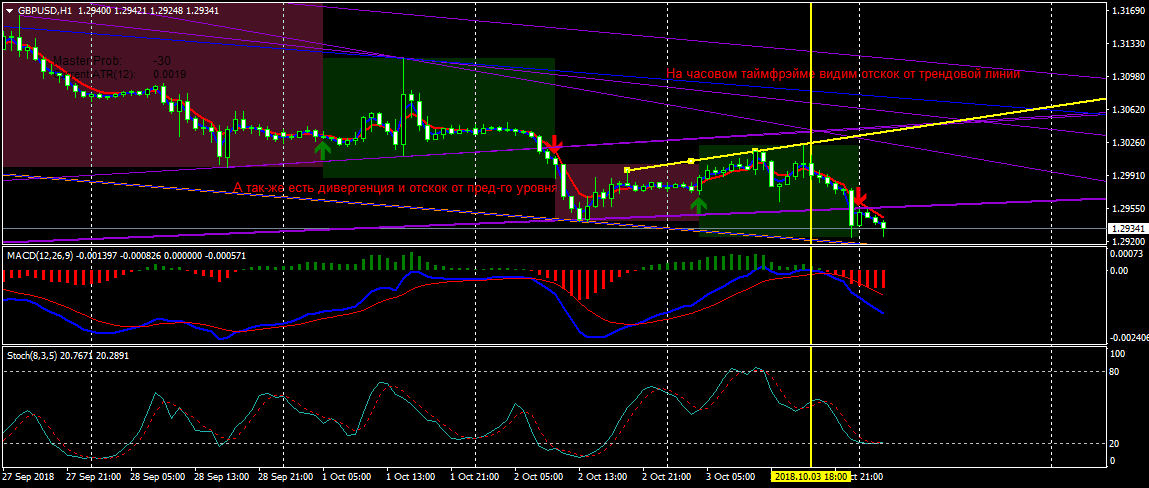Click the green up arrow near 1 Oct 05:00
1149x488 pixels.
point(322,149)
